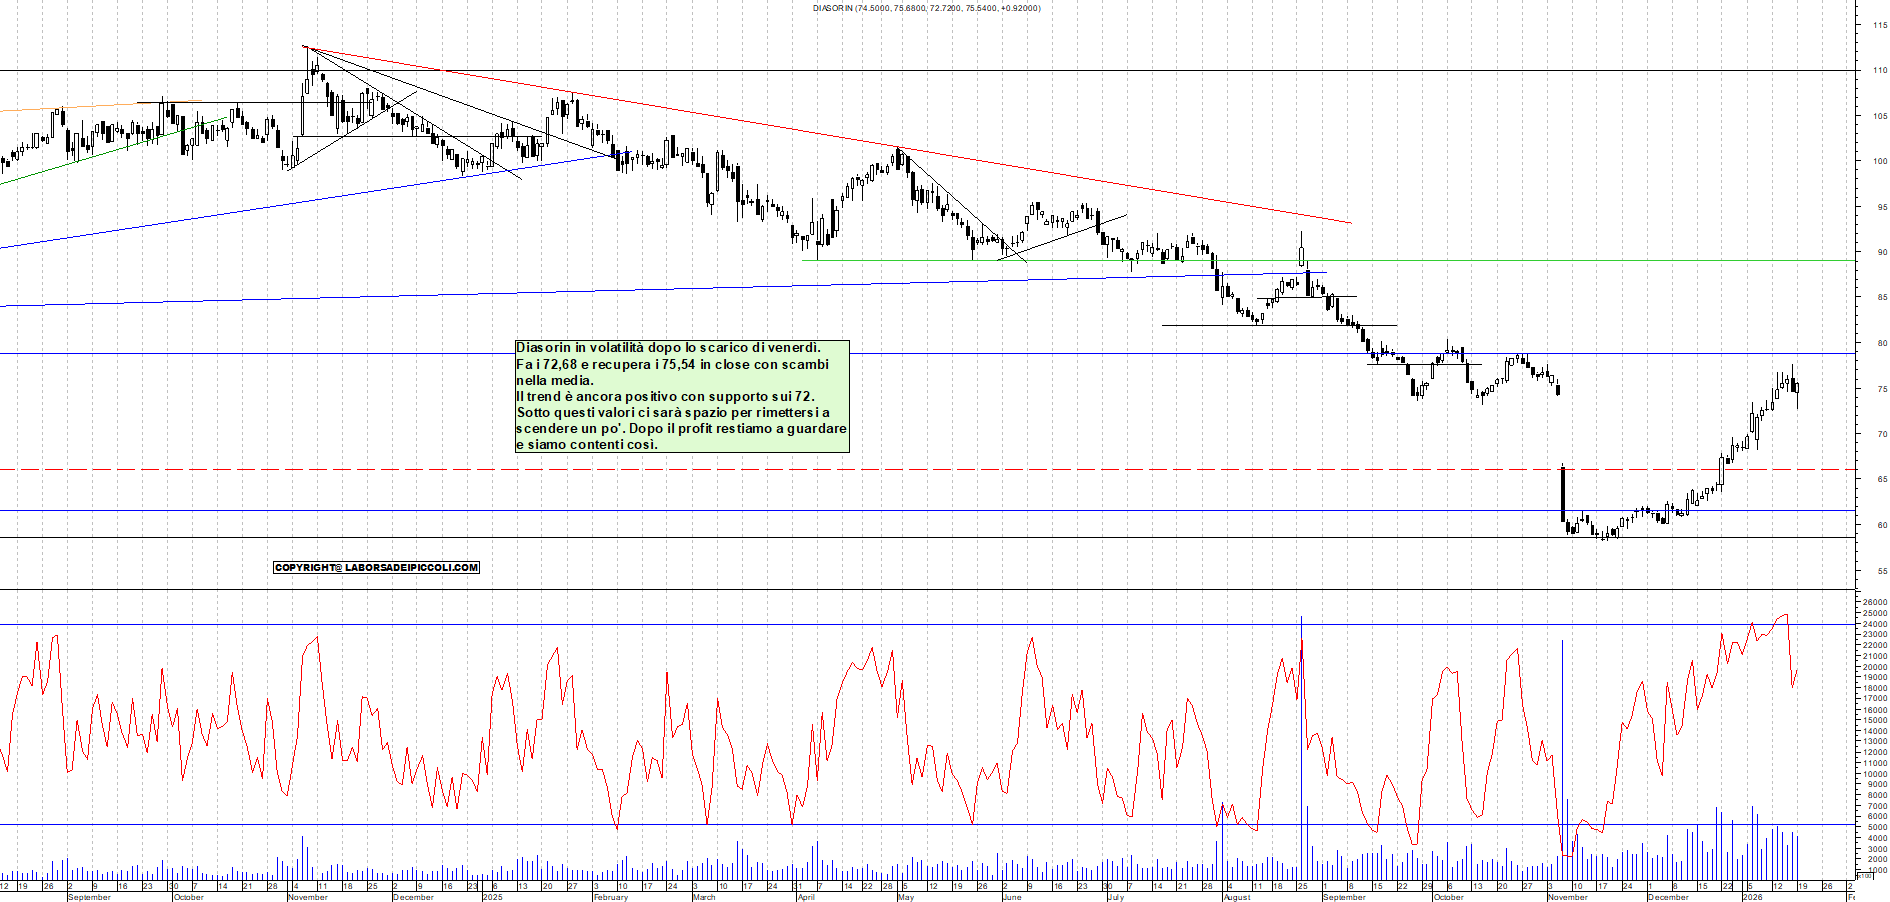Screen dimensions: 1890x902
Task: Click the 2026 year label on time axis
Action: click(x=1752, y=897)
